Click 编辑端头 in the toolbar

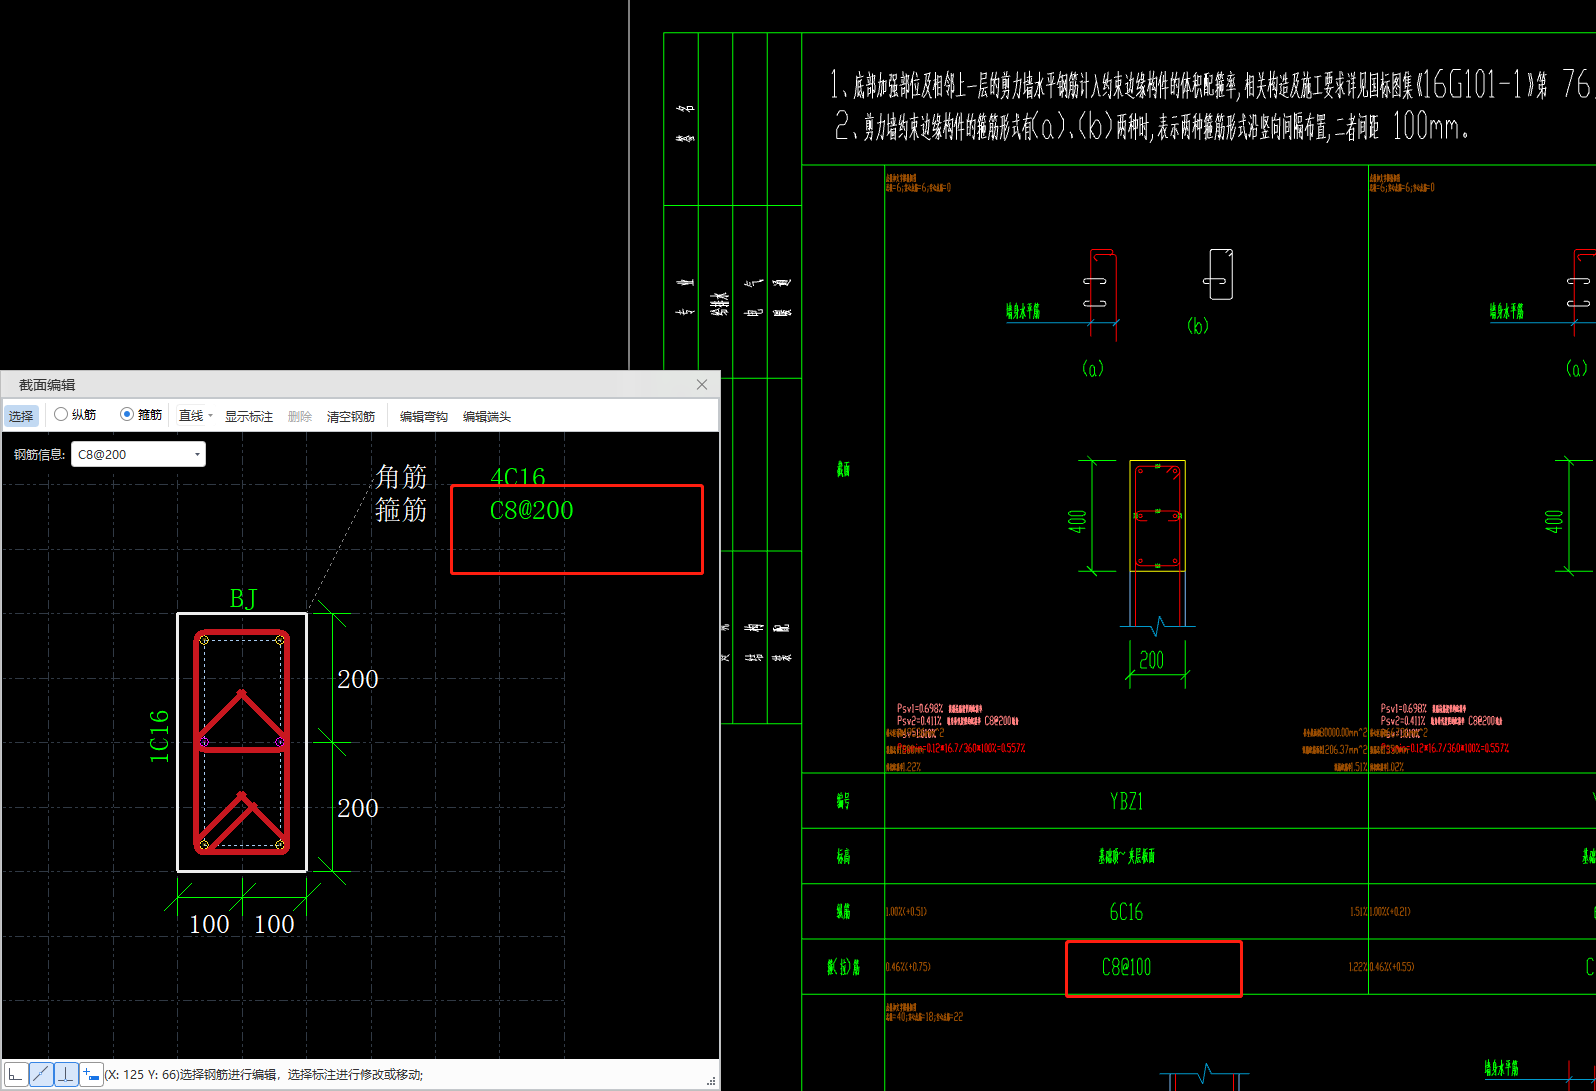487,417
